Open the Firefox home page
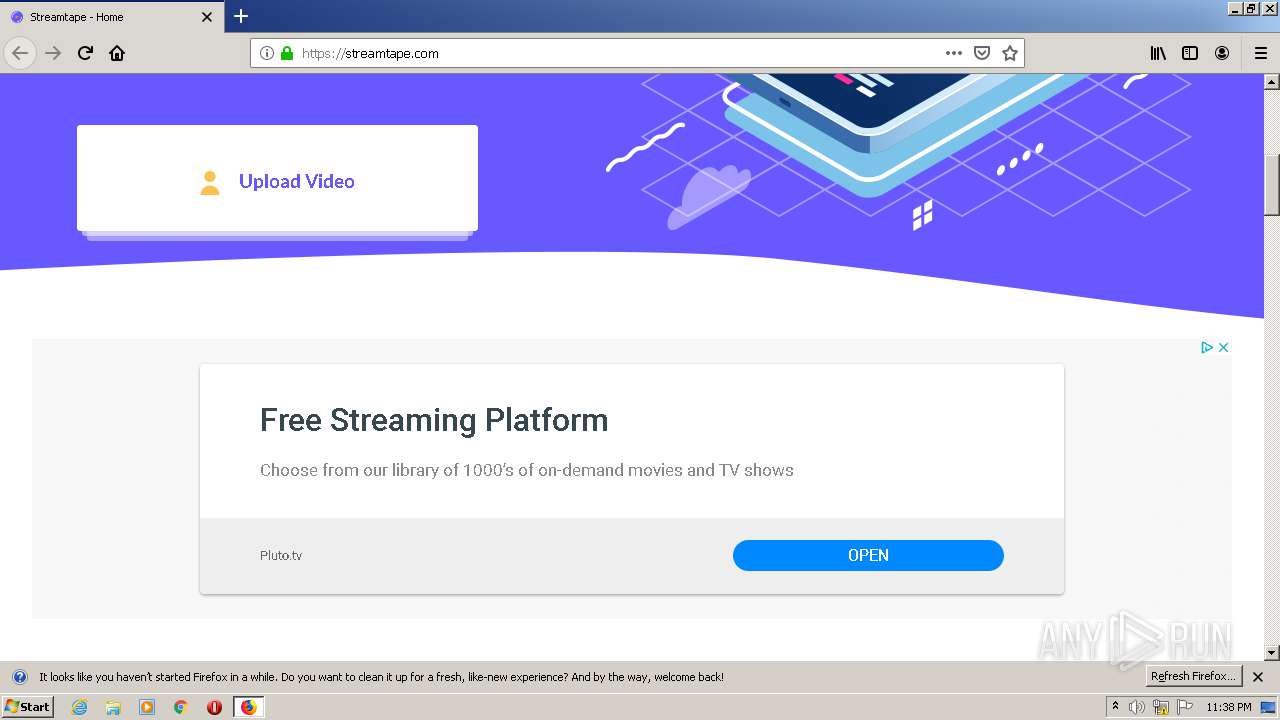This screenshot has height=720, width=1280. 117,53
